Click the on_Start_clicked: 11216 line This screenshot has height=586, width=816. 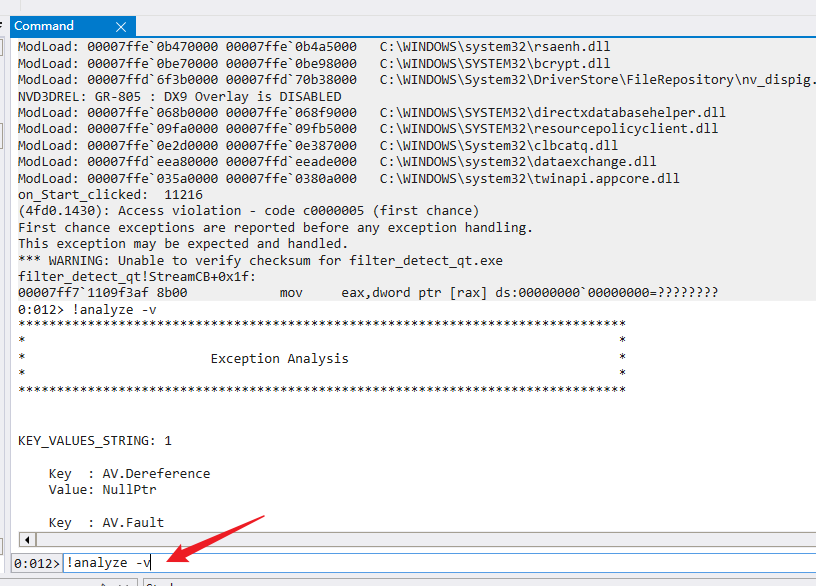(x=110, y=195)
